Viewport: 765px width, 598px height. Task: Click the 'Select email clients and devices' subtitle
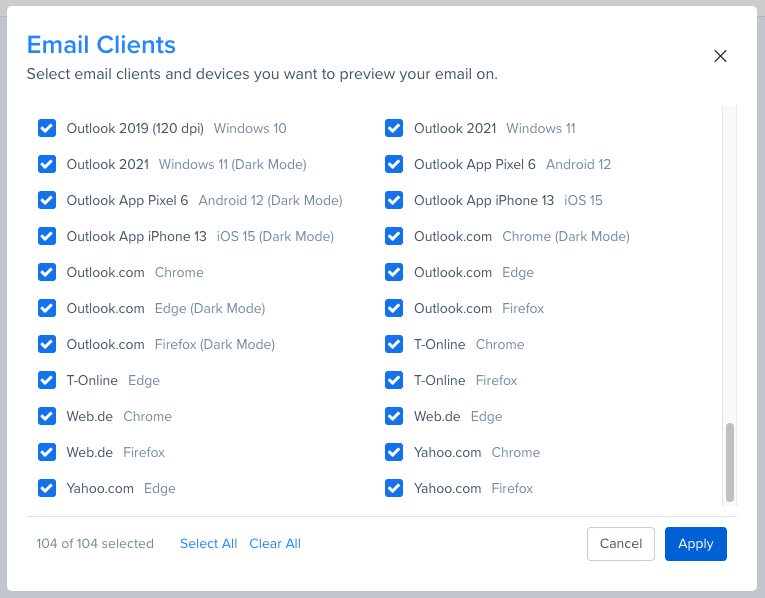[262, 74]
